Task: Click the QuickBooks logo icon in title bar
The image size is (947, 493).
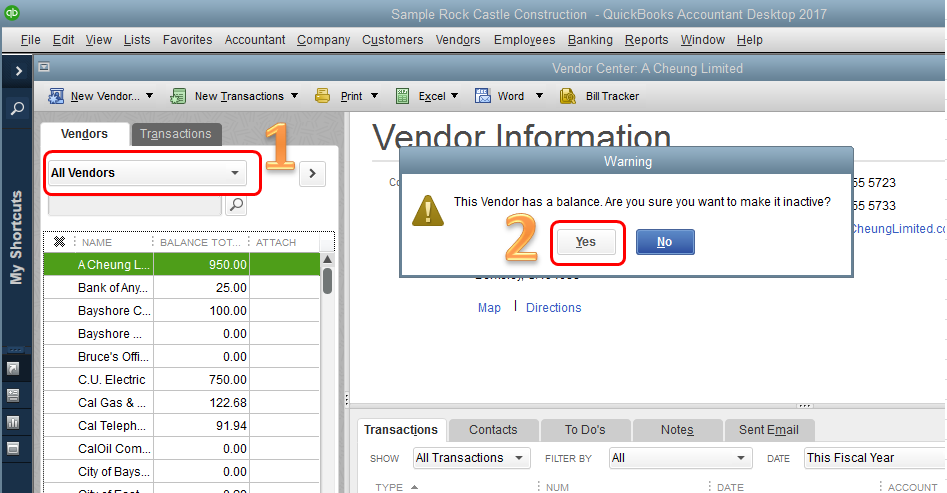Action: [x=11, y=13]
